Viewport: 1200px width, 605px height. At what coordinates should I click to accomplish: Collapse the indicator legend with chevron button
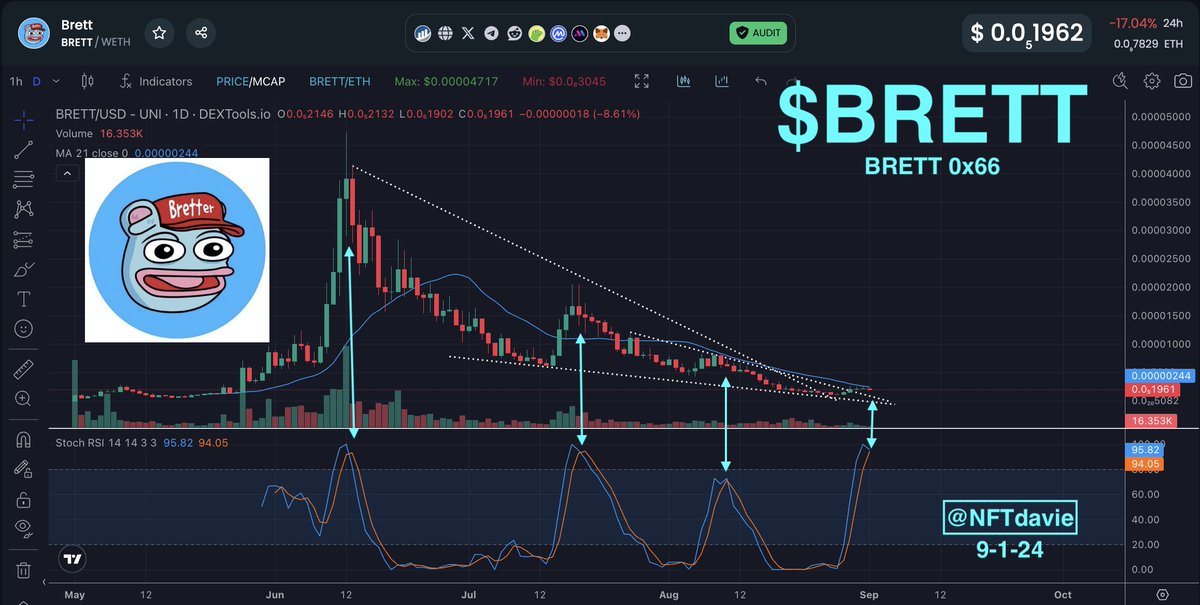tap(66, 173)
